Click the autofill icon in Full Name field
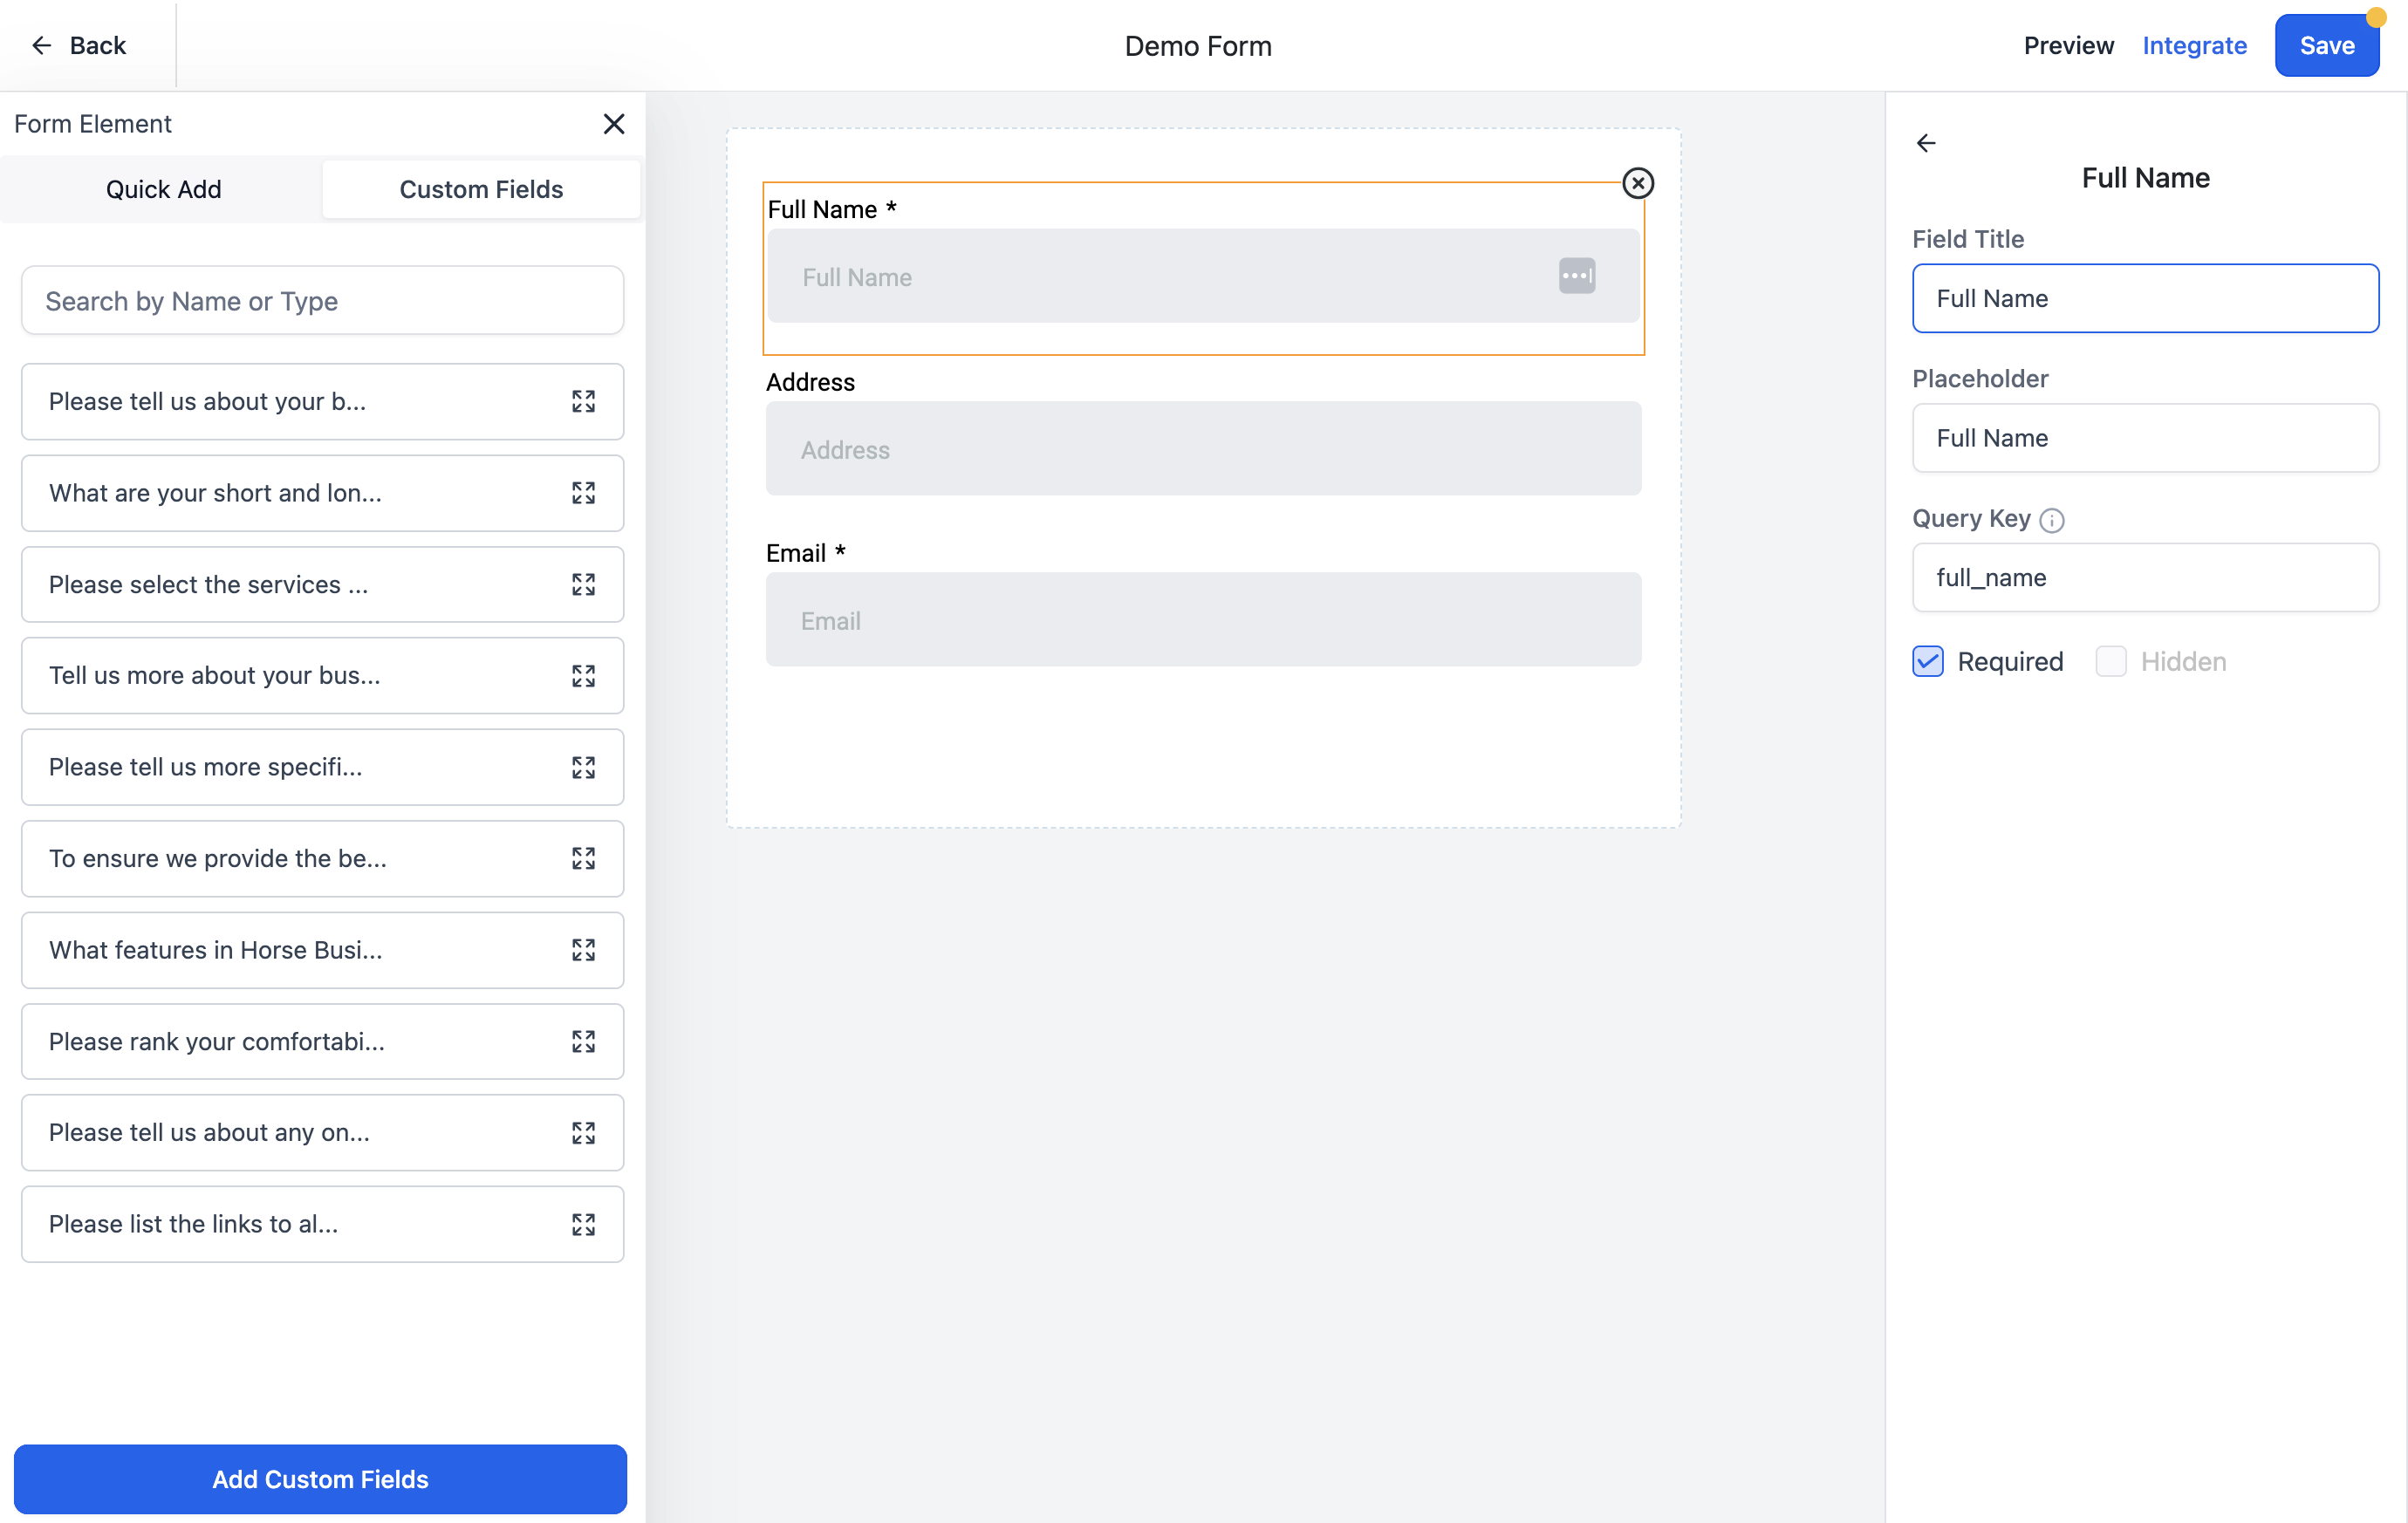The width and height of the screenshot is (2408, 1523). pyautogui.click(x=1577, y=276)
